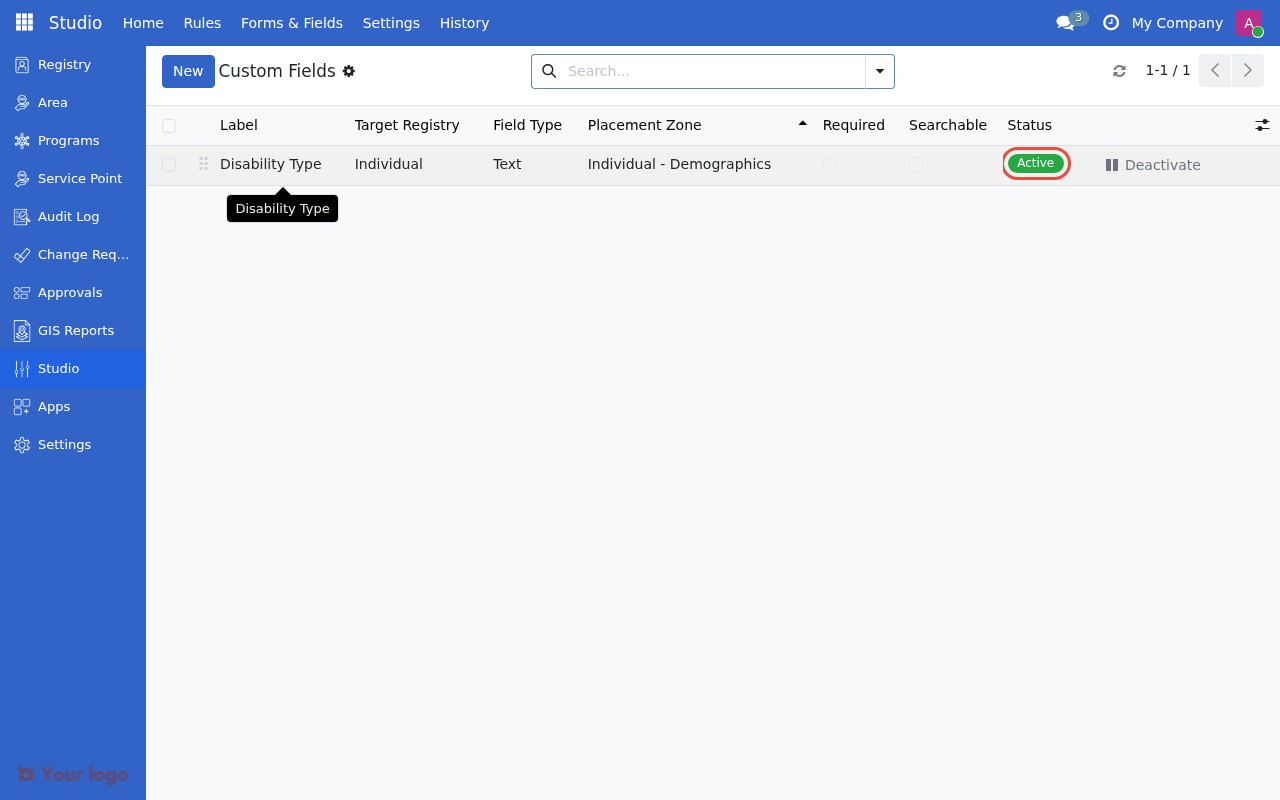Open the History menu item
The height and width of the screenshot is (800, 1280).
coord(464,22)
